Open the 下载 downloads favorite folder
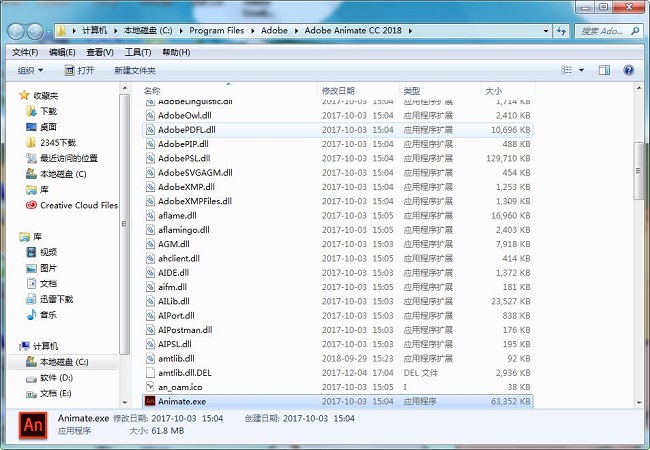The height and width of the screenshot is (450, 650). 48,111
